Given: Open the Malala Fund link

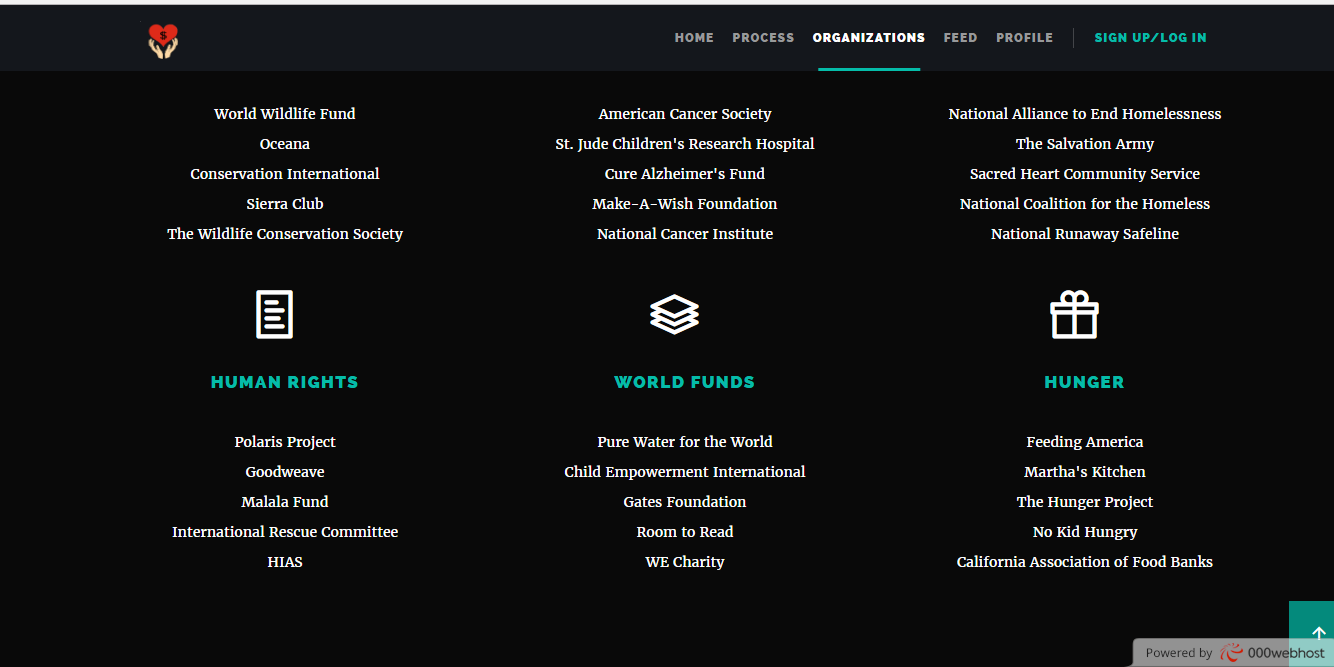Looking at the screenshot, I should pos(285,502).
